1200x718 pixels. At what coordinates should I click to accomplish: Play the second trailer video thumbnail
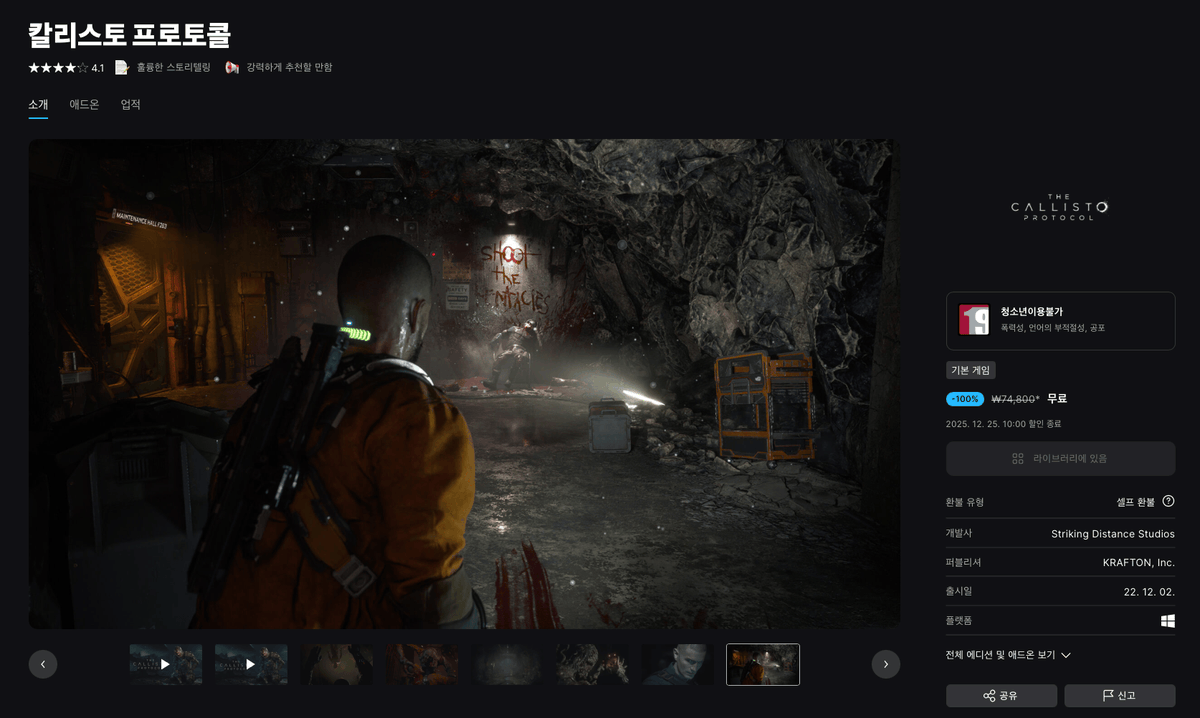(251, 664)
